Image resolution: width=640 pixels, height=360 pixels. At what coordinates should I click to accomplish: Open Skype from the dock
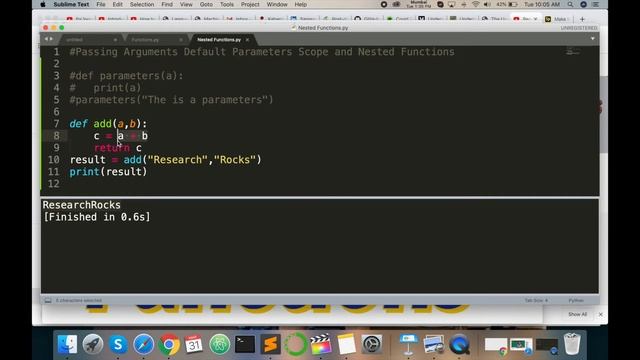coord(118,344)
